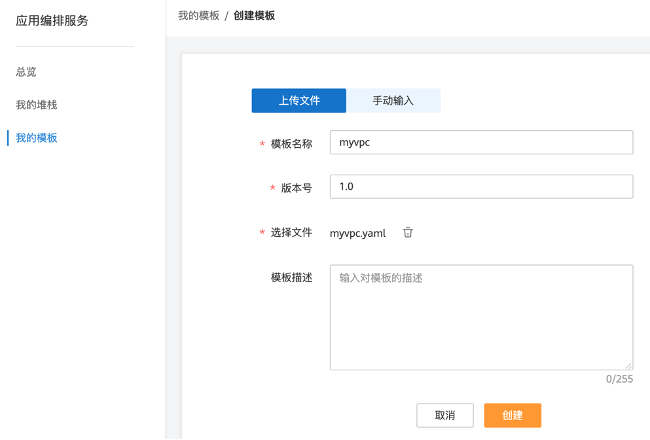Navigate back via 我的模板 breadcrumb link
Image resolution: width=650 pixels, height=440 pixels.
click(x=198, y=16)
